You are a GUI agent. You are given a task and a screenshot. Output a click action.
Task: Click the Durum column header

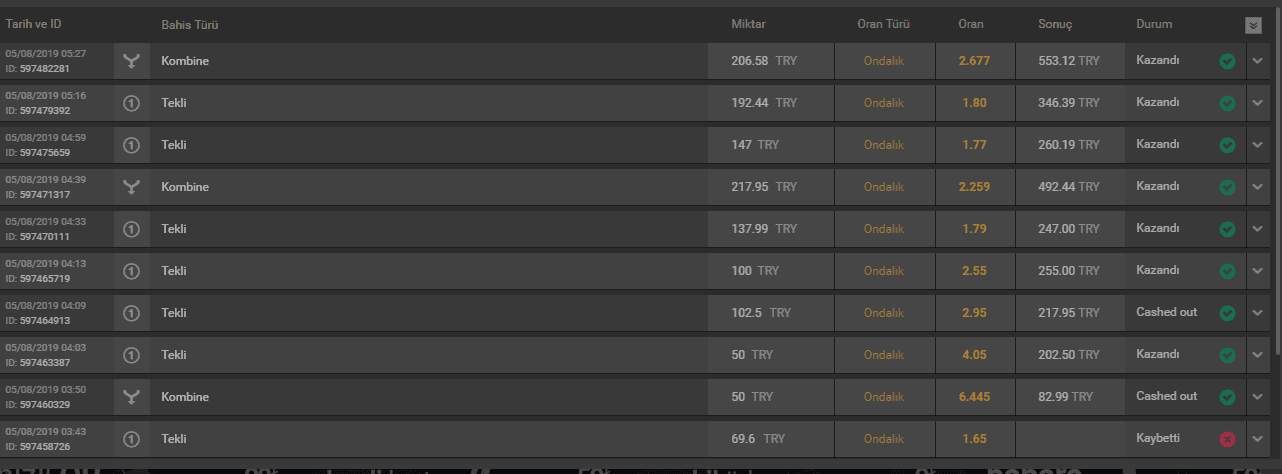coord(1154,23)
